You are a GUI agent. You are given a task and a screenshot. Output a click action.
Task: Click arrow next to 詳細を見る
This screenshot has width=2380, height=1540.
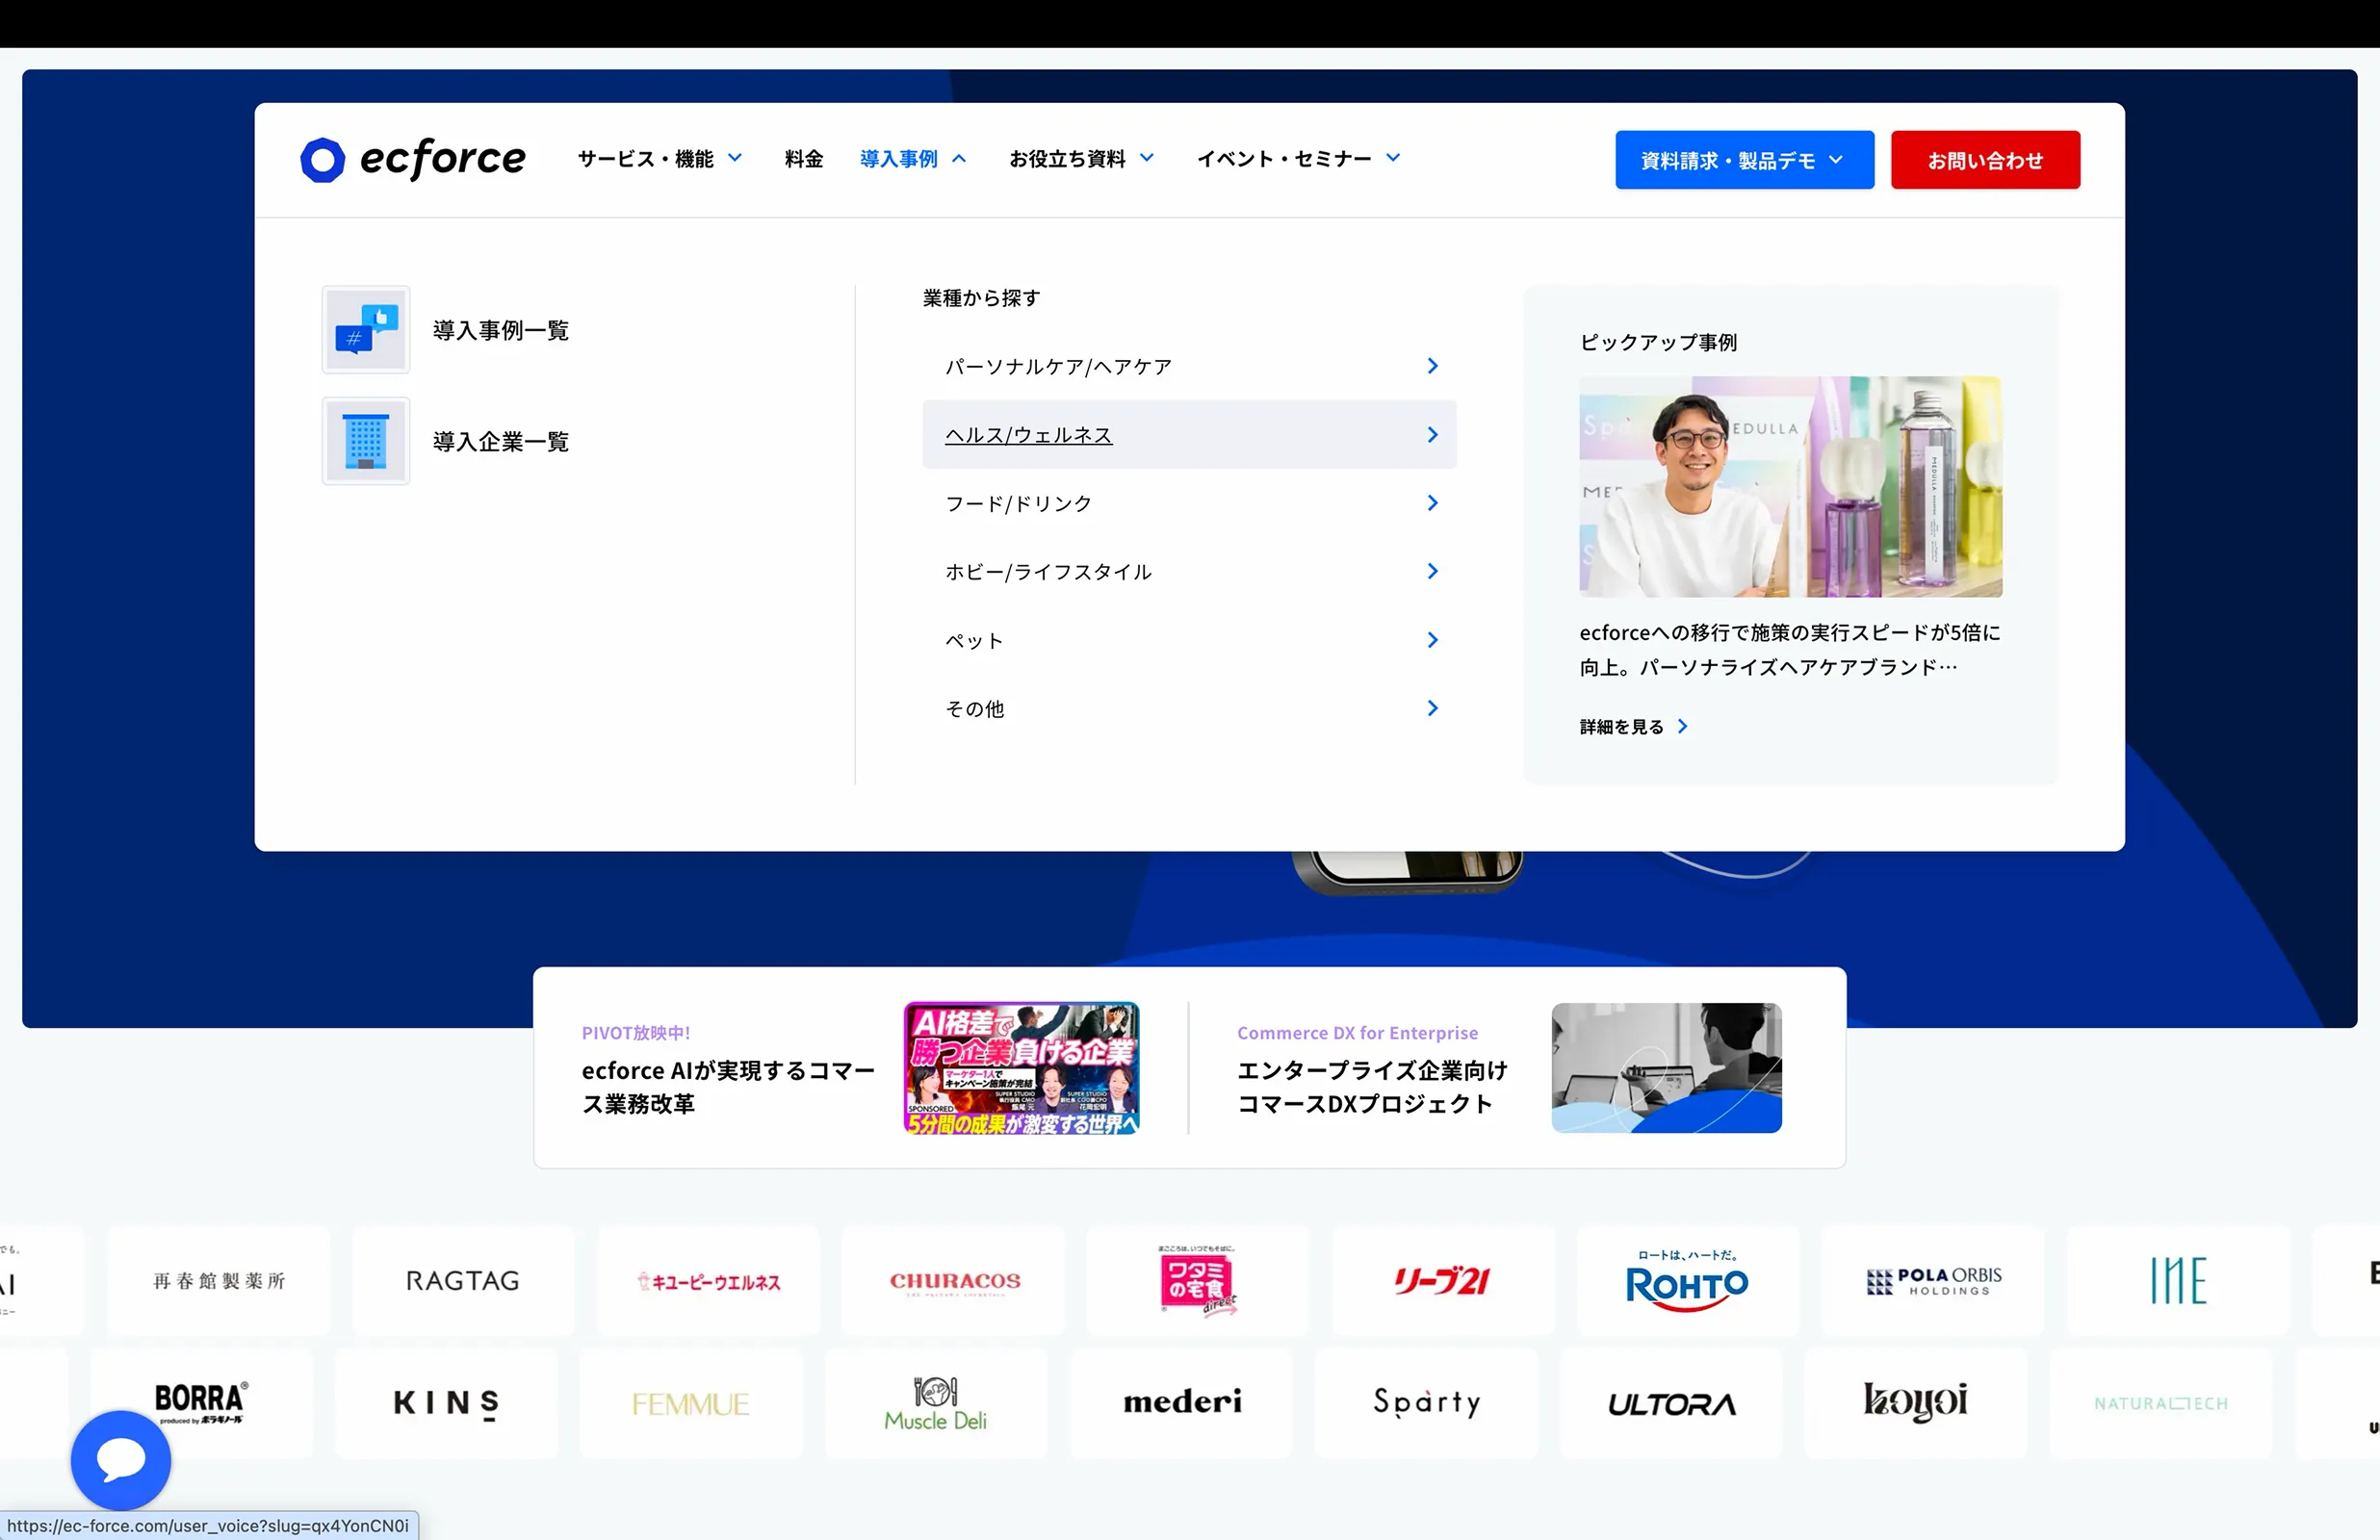tap(1683, 727)
